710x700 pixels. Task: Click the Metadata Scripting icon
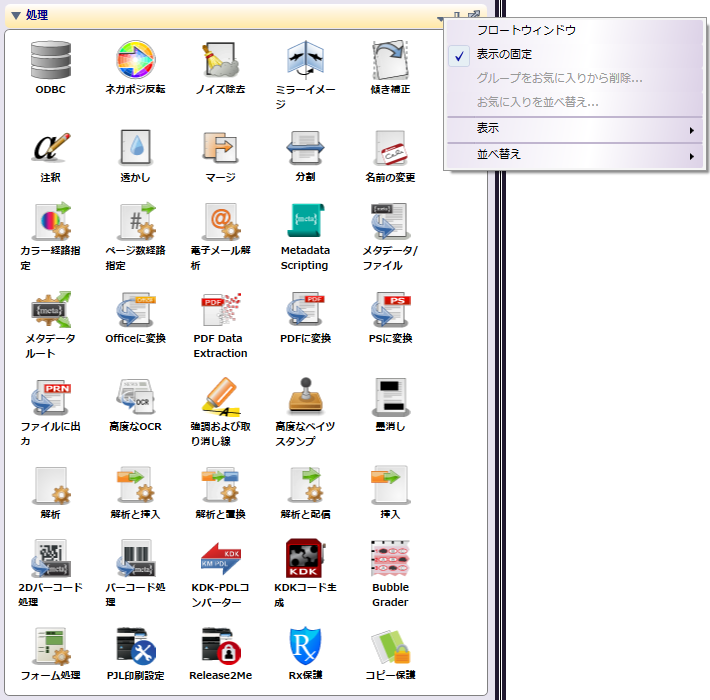[305, 222]
